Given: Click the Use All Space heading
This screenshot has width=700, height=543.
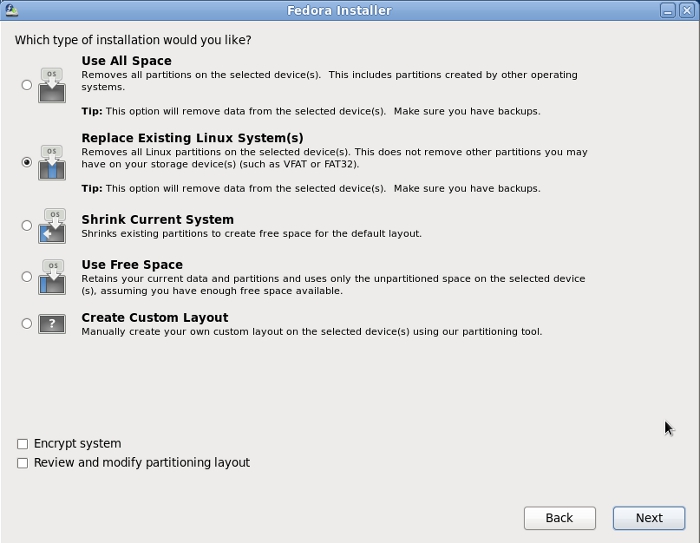Looking at the screenshot, I should pyautogui.click(x=126, y=61).
